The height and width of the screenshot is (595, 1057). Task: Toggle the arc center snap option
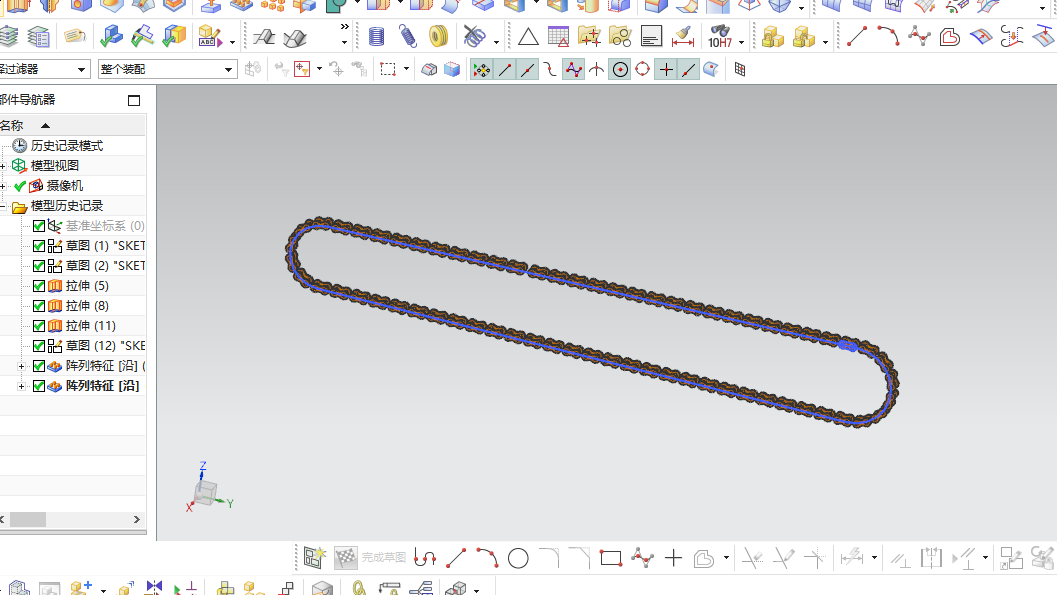click(620, 69)
